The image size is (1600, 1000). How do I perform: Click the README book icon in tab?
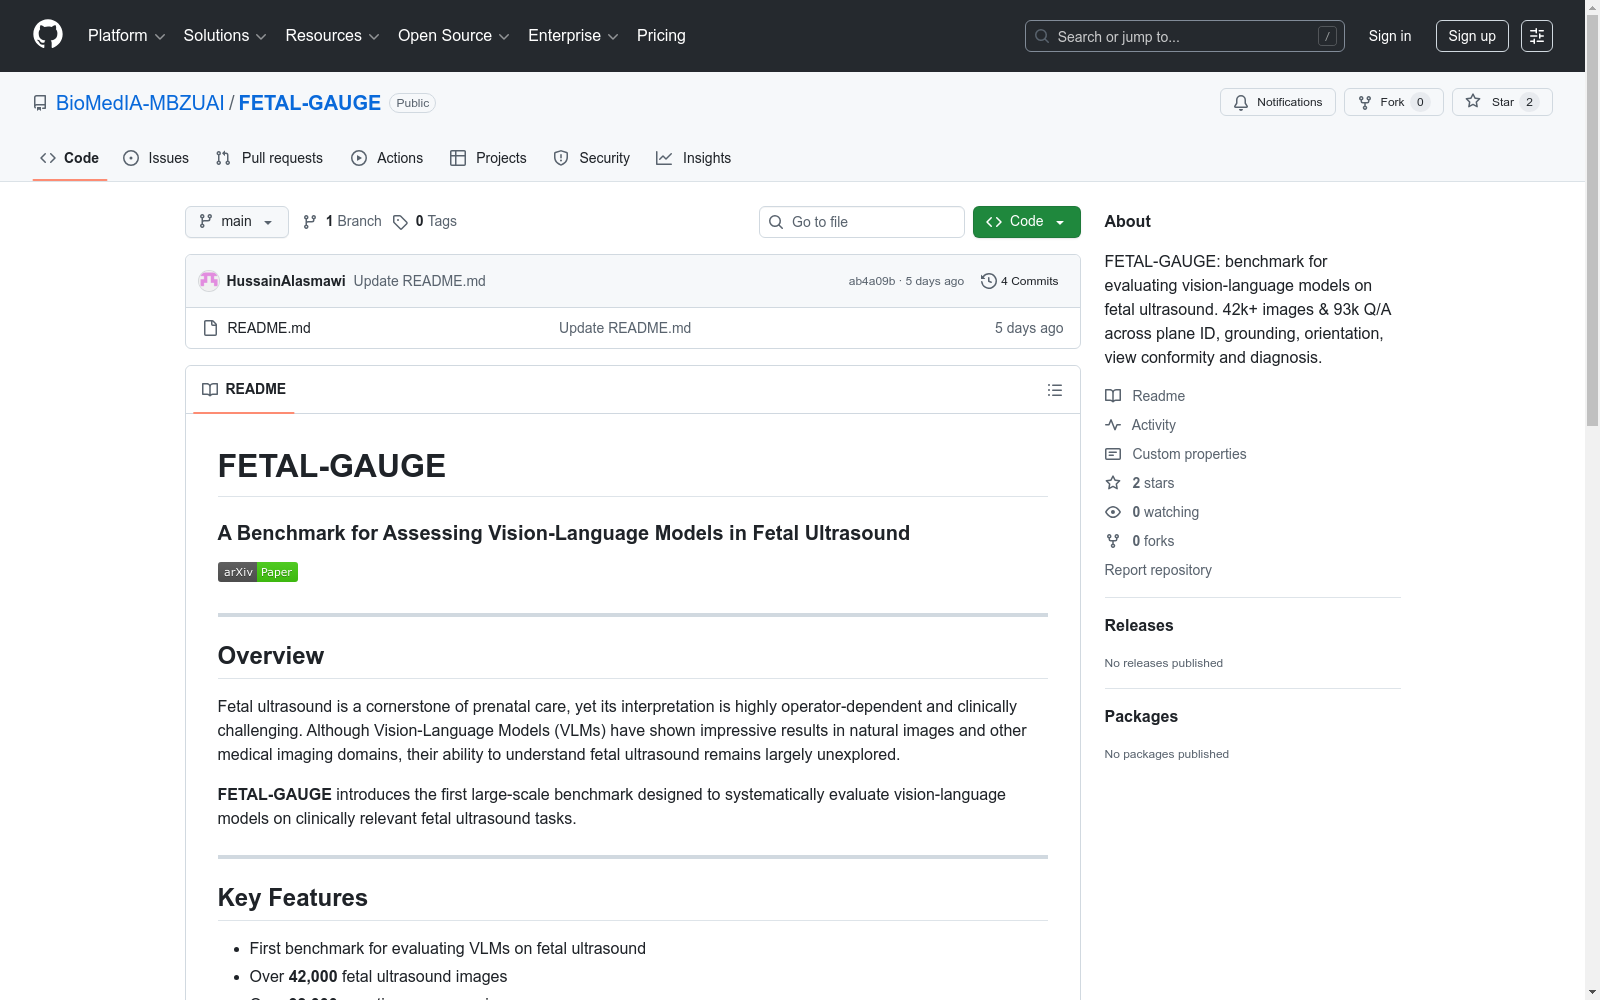coord(210,389)
